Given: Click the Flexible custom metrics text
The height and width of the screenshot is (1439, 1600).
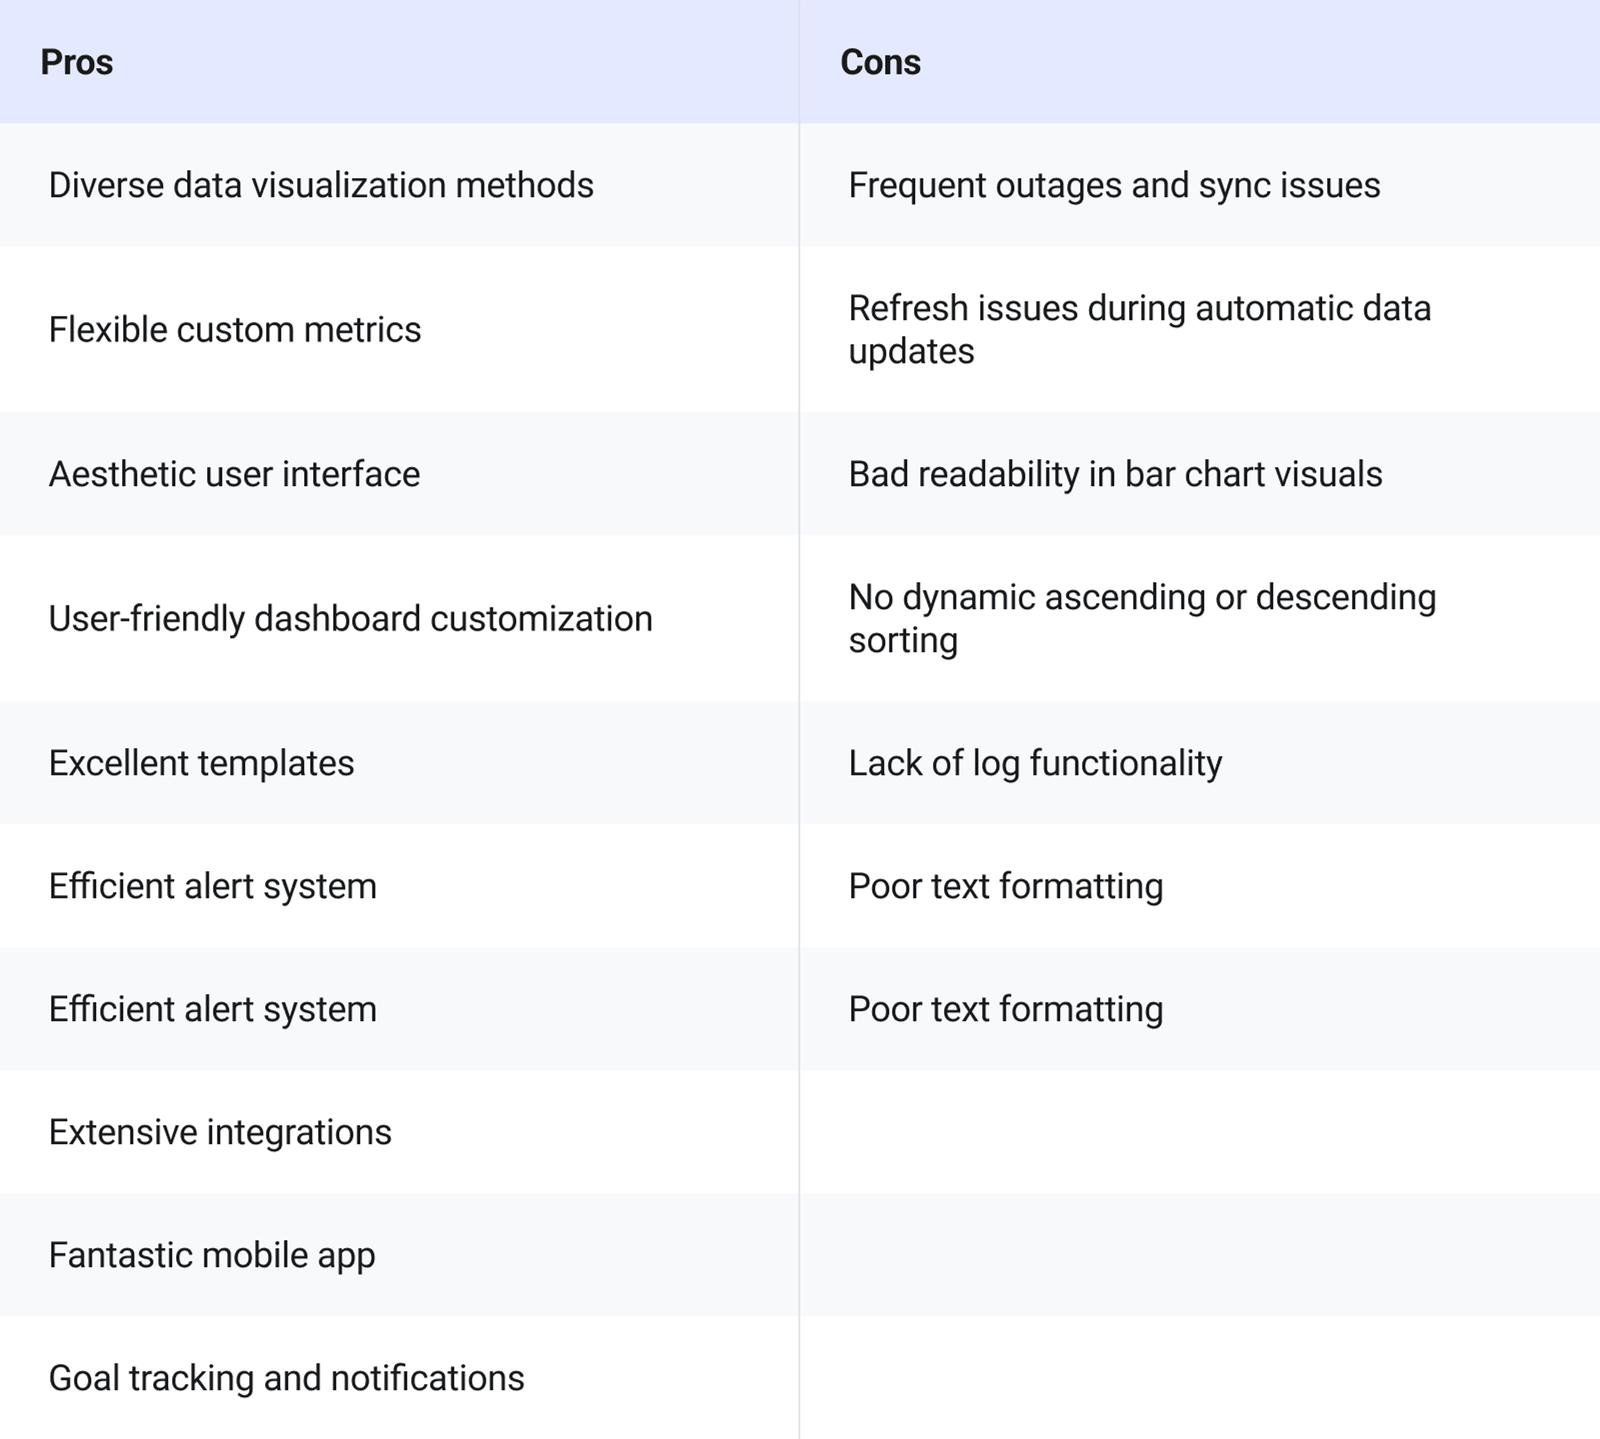Looking at the screenshot, I should click(x=235, y=329).
